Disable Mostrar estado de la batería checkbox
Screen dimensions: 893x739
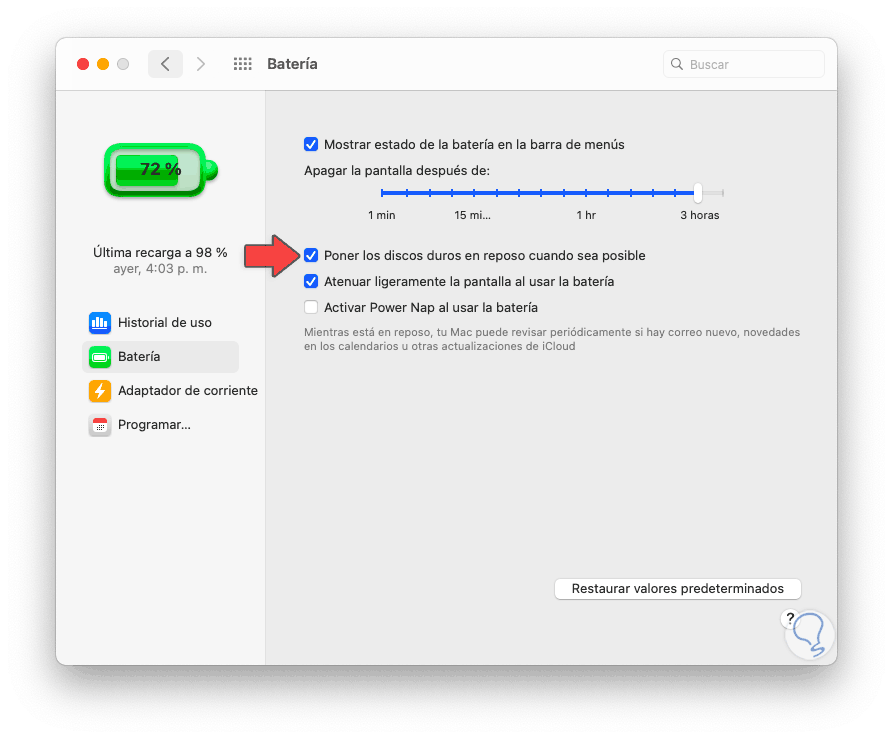pyautogui.click(x=311, y=145)
